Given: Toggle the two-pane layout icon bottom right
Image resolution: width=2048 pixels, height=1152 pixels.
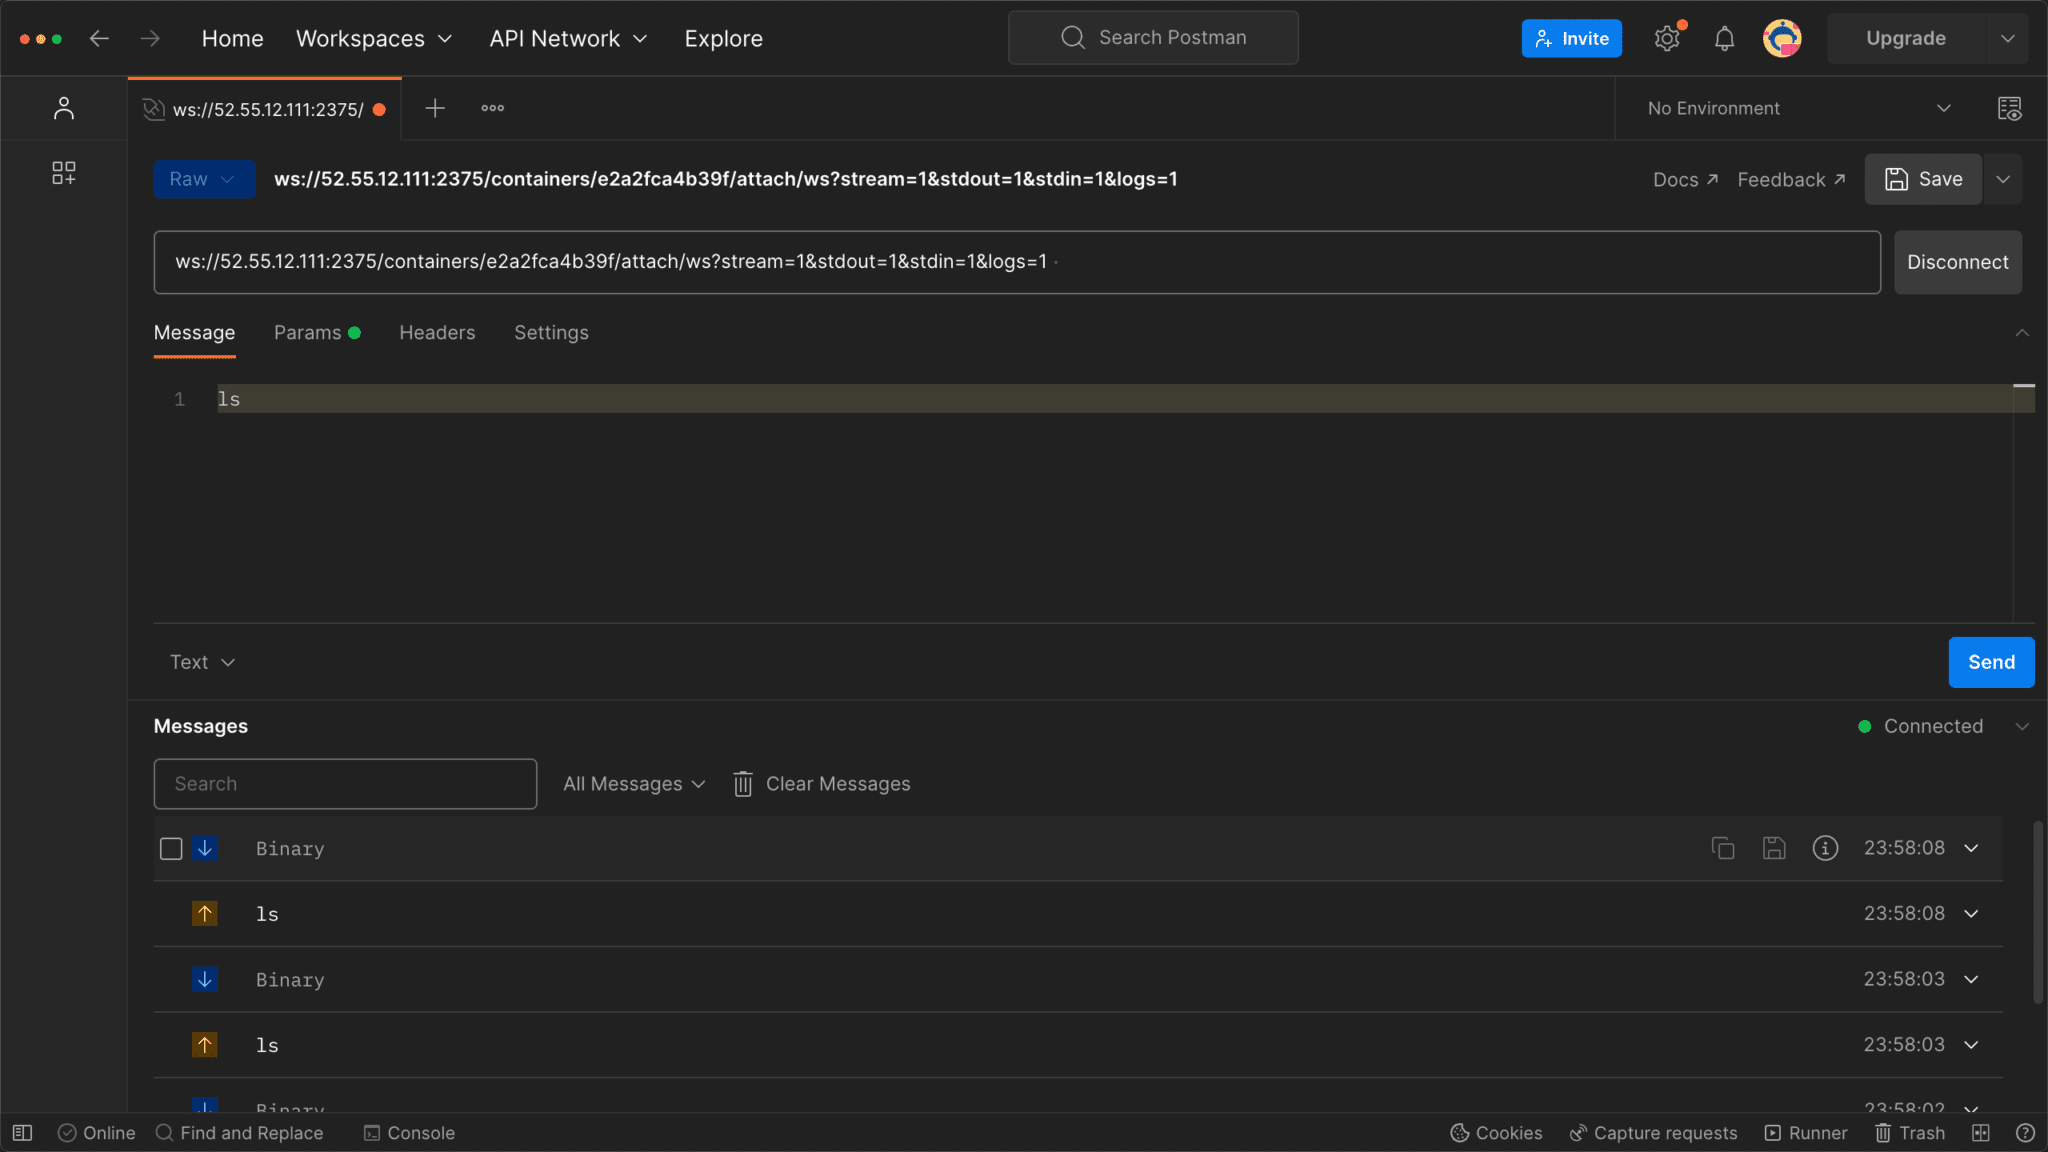Looking at the screenshot, I should point(1979,1132).
